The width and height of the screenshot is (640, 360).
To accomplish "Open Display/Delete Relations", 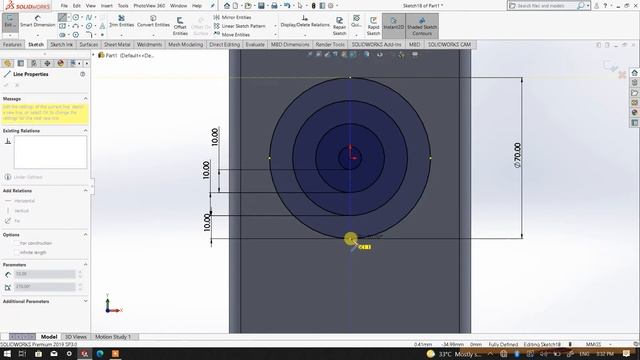I will 305,22.
